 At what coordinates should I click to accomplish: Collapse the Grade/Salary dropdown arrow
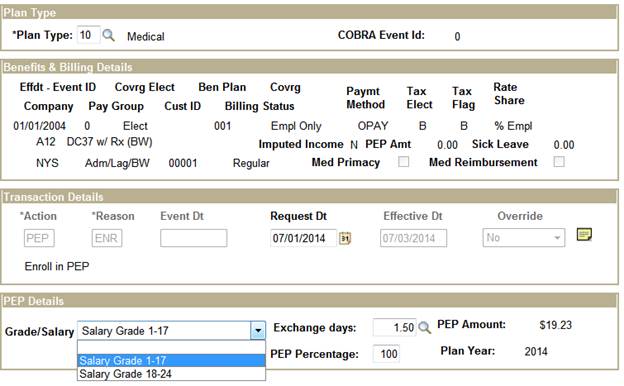(258, 331)
